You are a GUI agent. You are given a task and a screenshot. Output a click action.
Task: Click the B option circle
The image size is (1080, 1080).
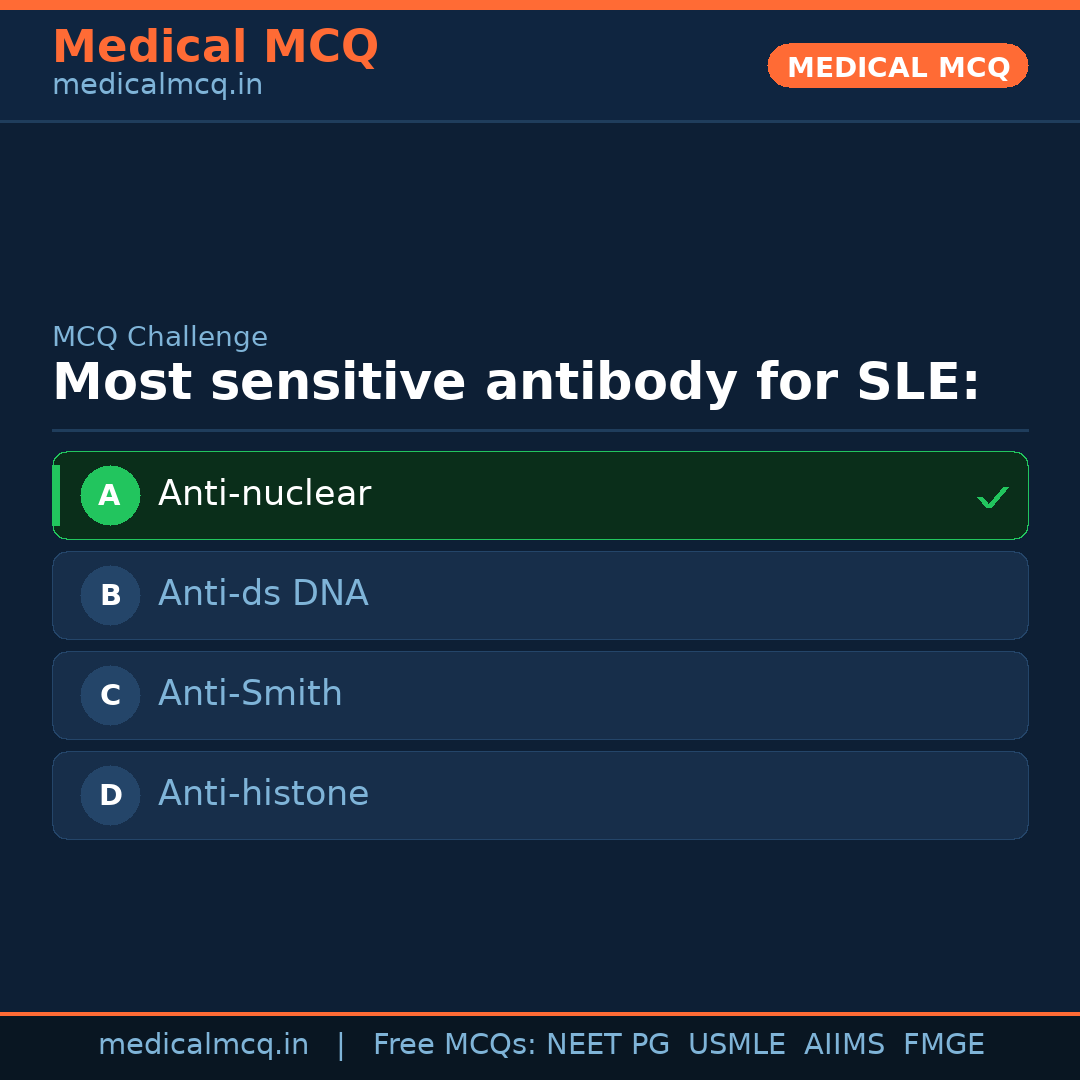tap(110, 595)
